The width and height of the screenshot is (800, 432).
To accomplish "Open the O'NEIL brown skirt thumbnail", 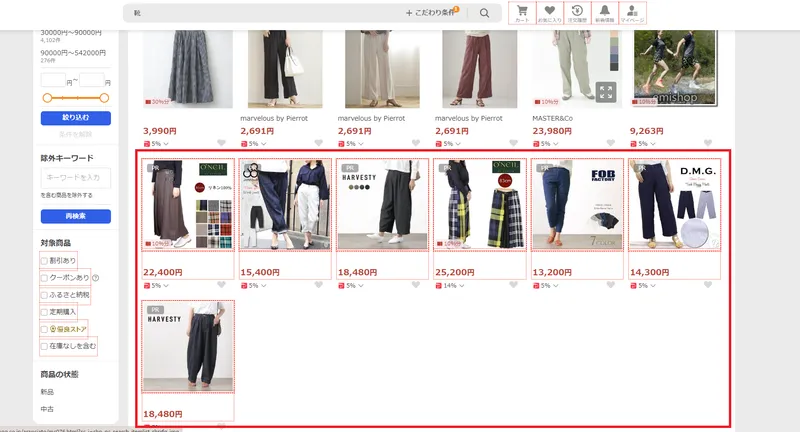I will coord(188,205).
